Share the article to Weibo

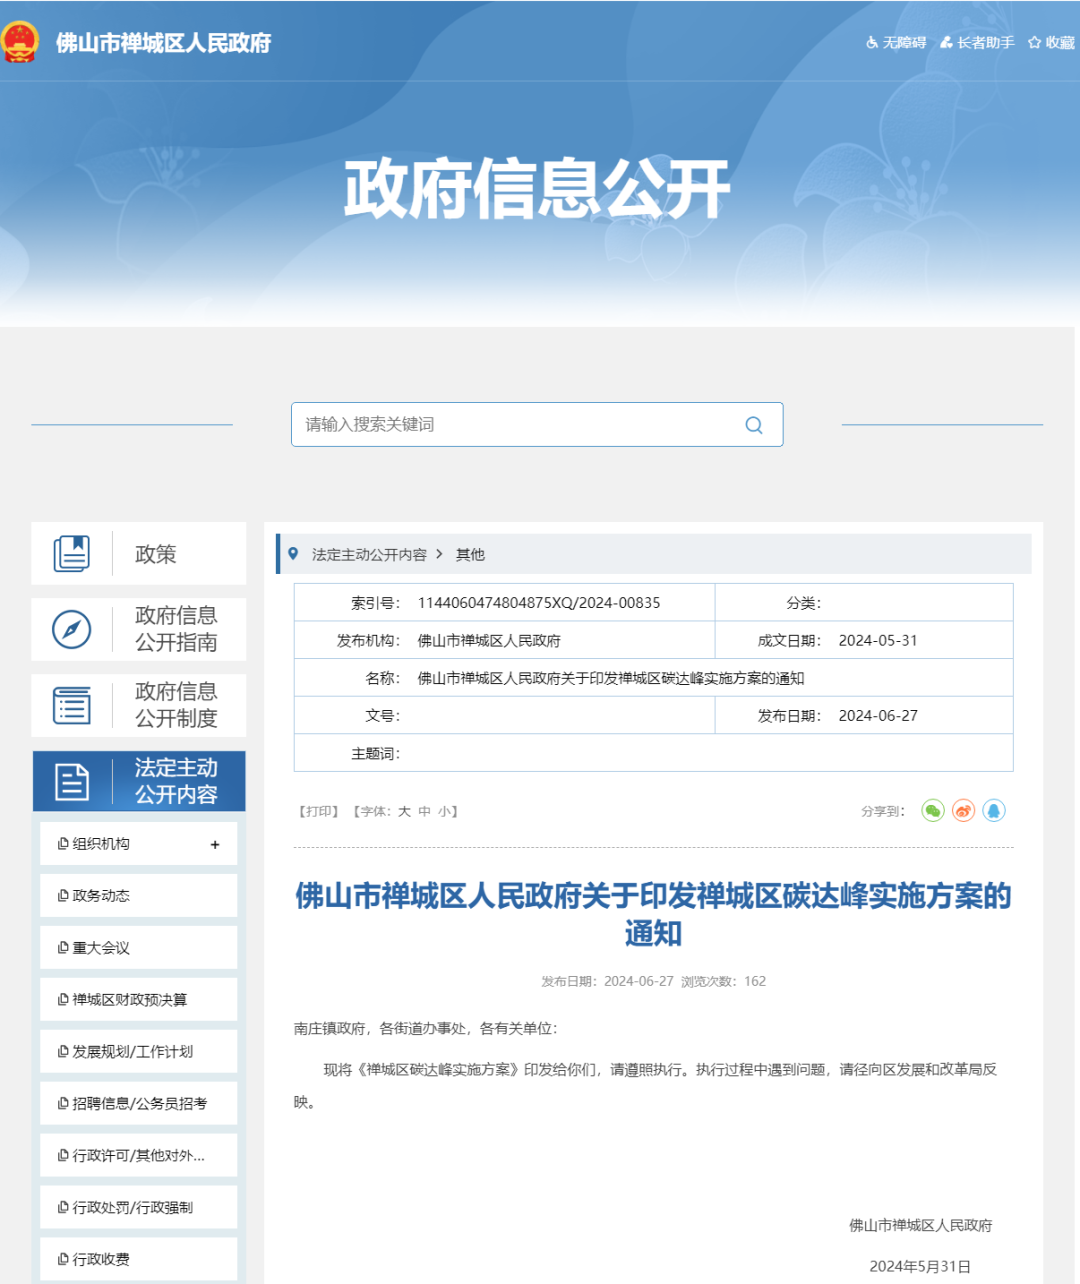point(963,811)
